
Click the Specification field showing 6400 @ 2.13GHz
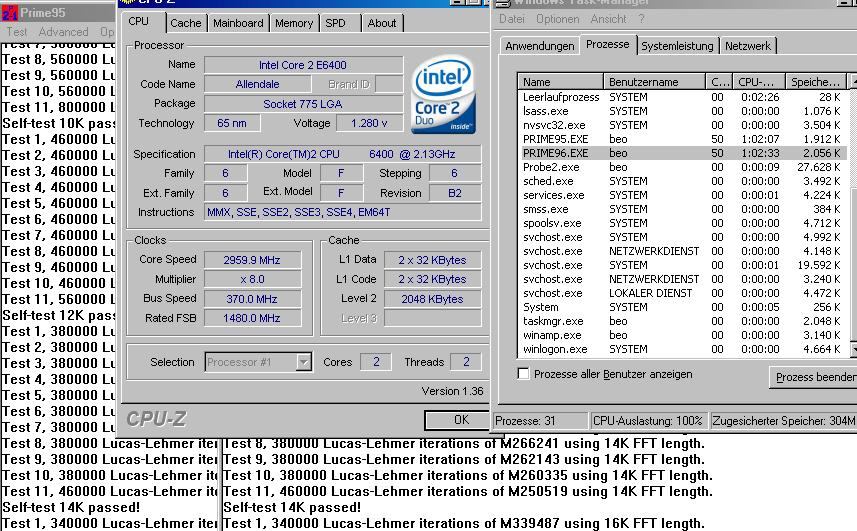343,154
